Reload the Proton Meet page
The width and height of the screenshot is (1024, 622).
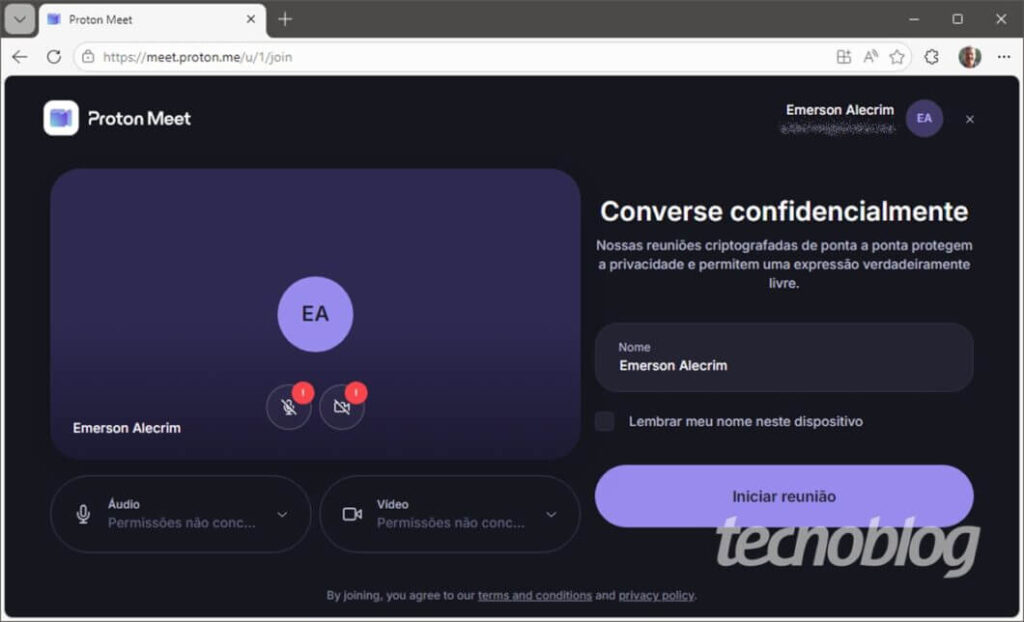click(x=51, y=57)
